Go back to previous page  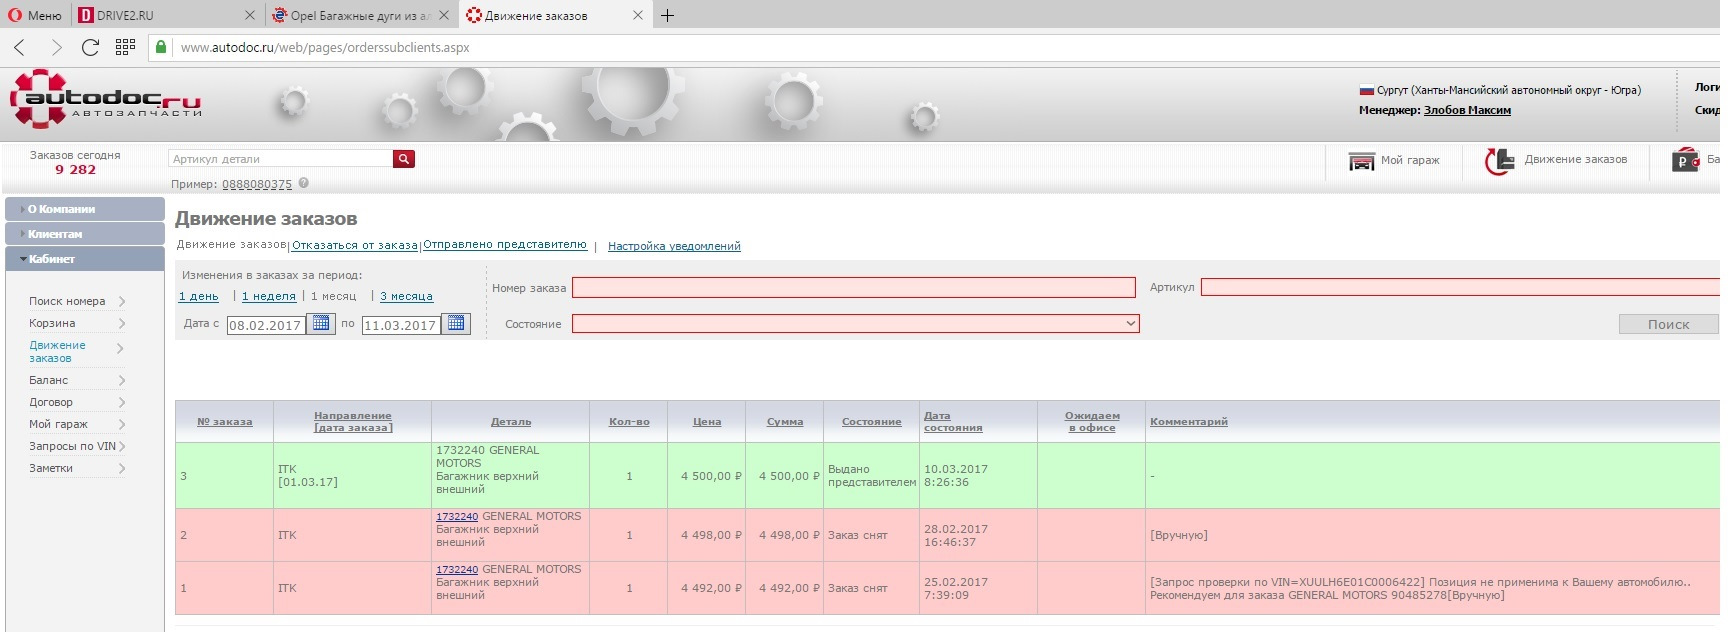tap(20, 47)
